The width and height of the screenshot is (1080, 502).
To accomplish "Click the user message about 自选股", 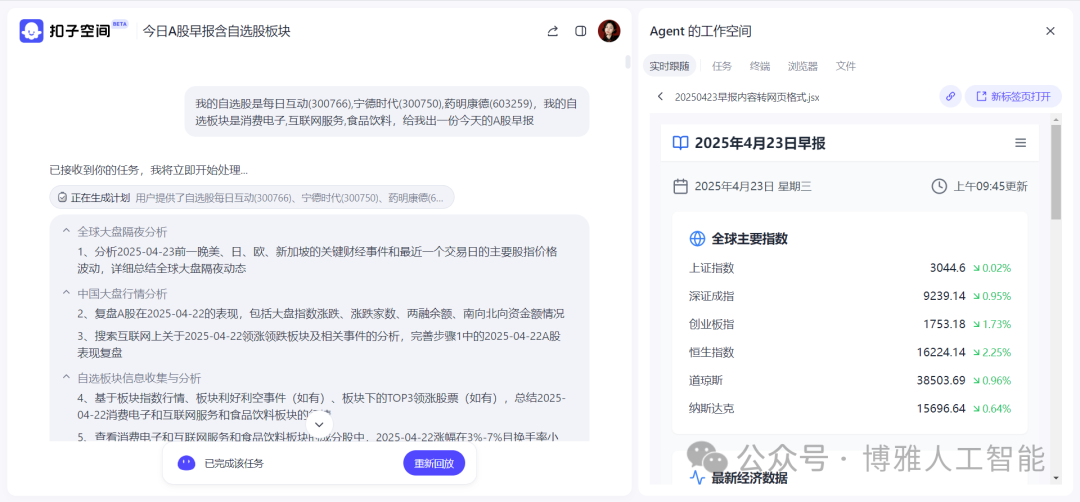I will pyautogui.click(x=386, y=112).
